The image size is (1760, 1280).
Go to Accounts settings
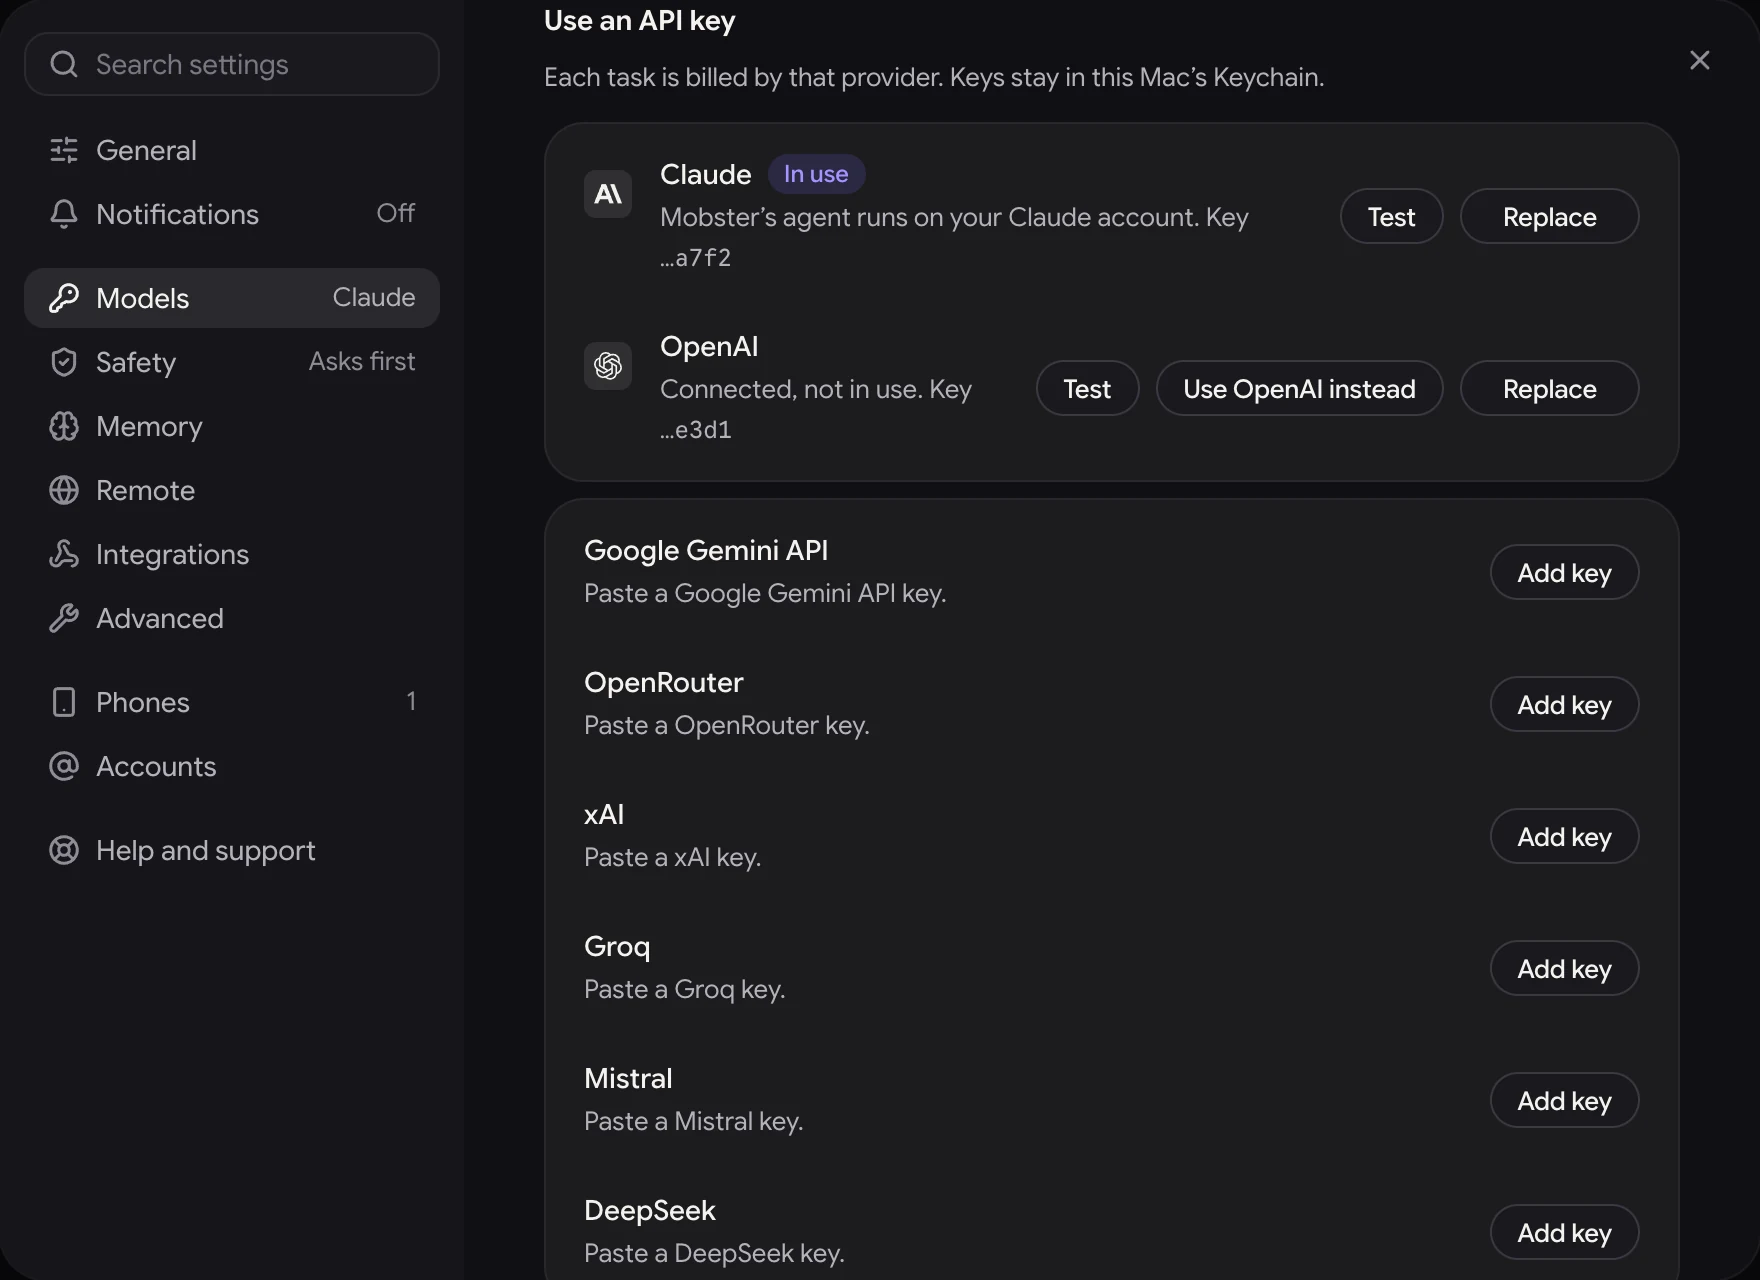232,766
